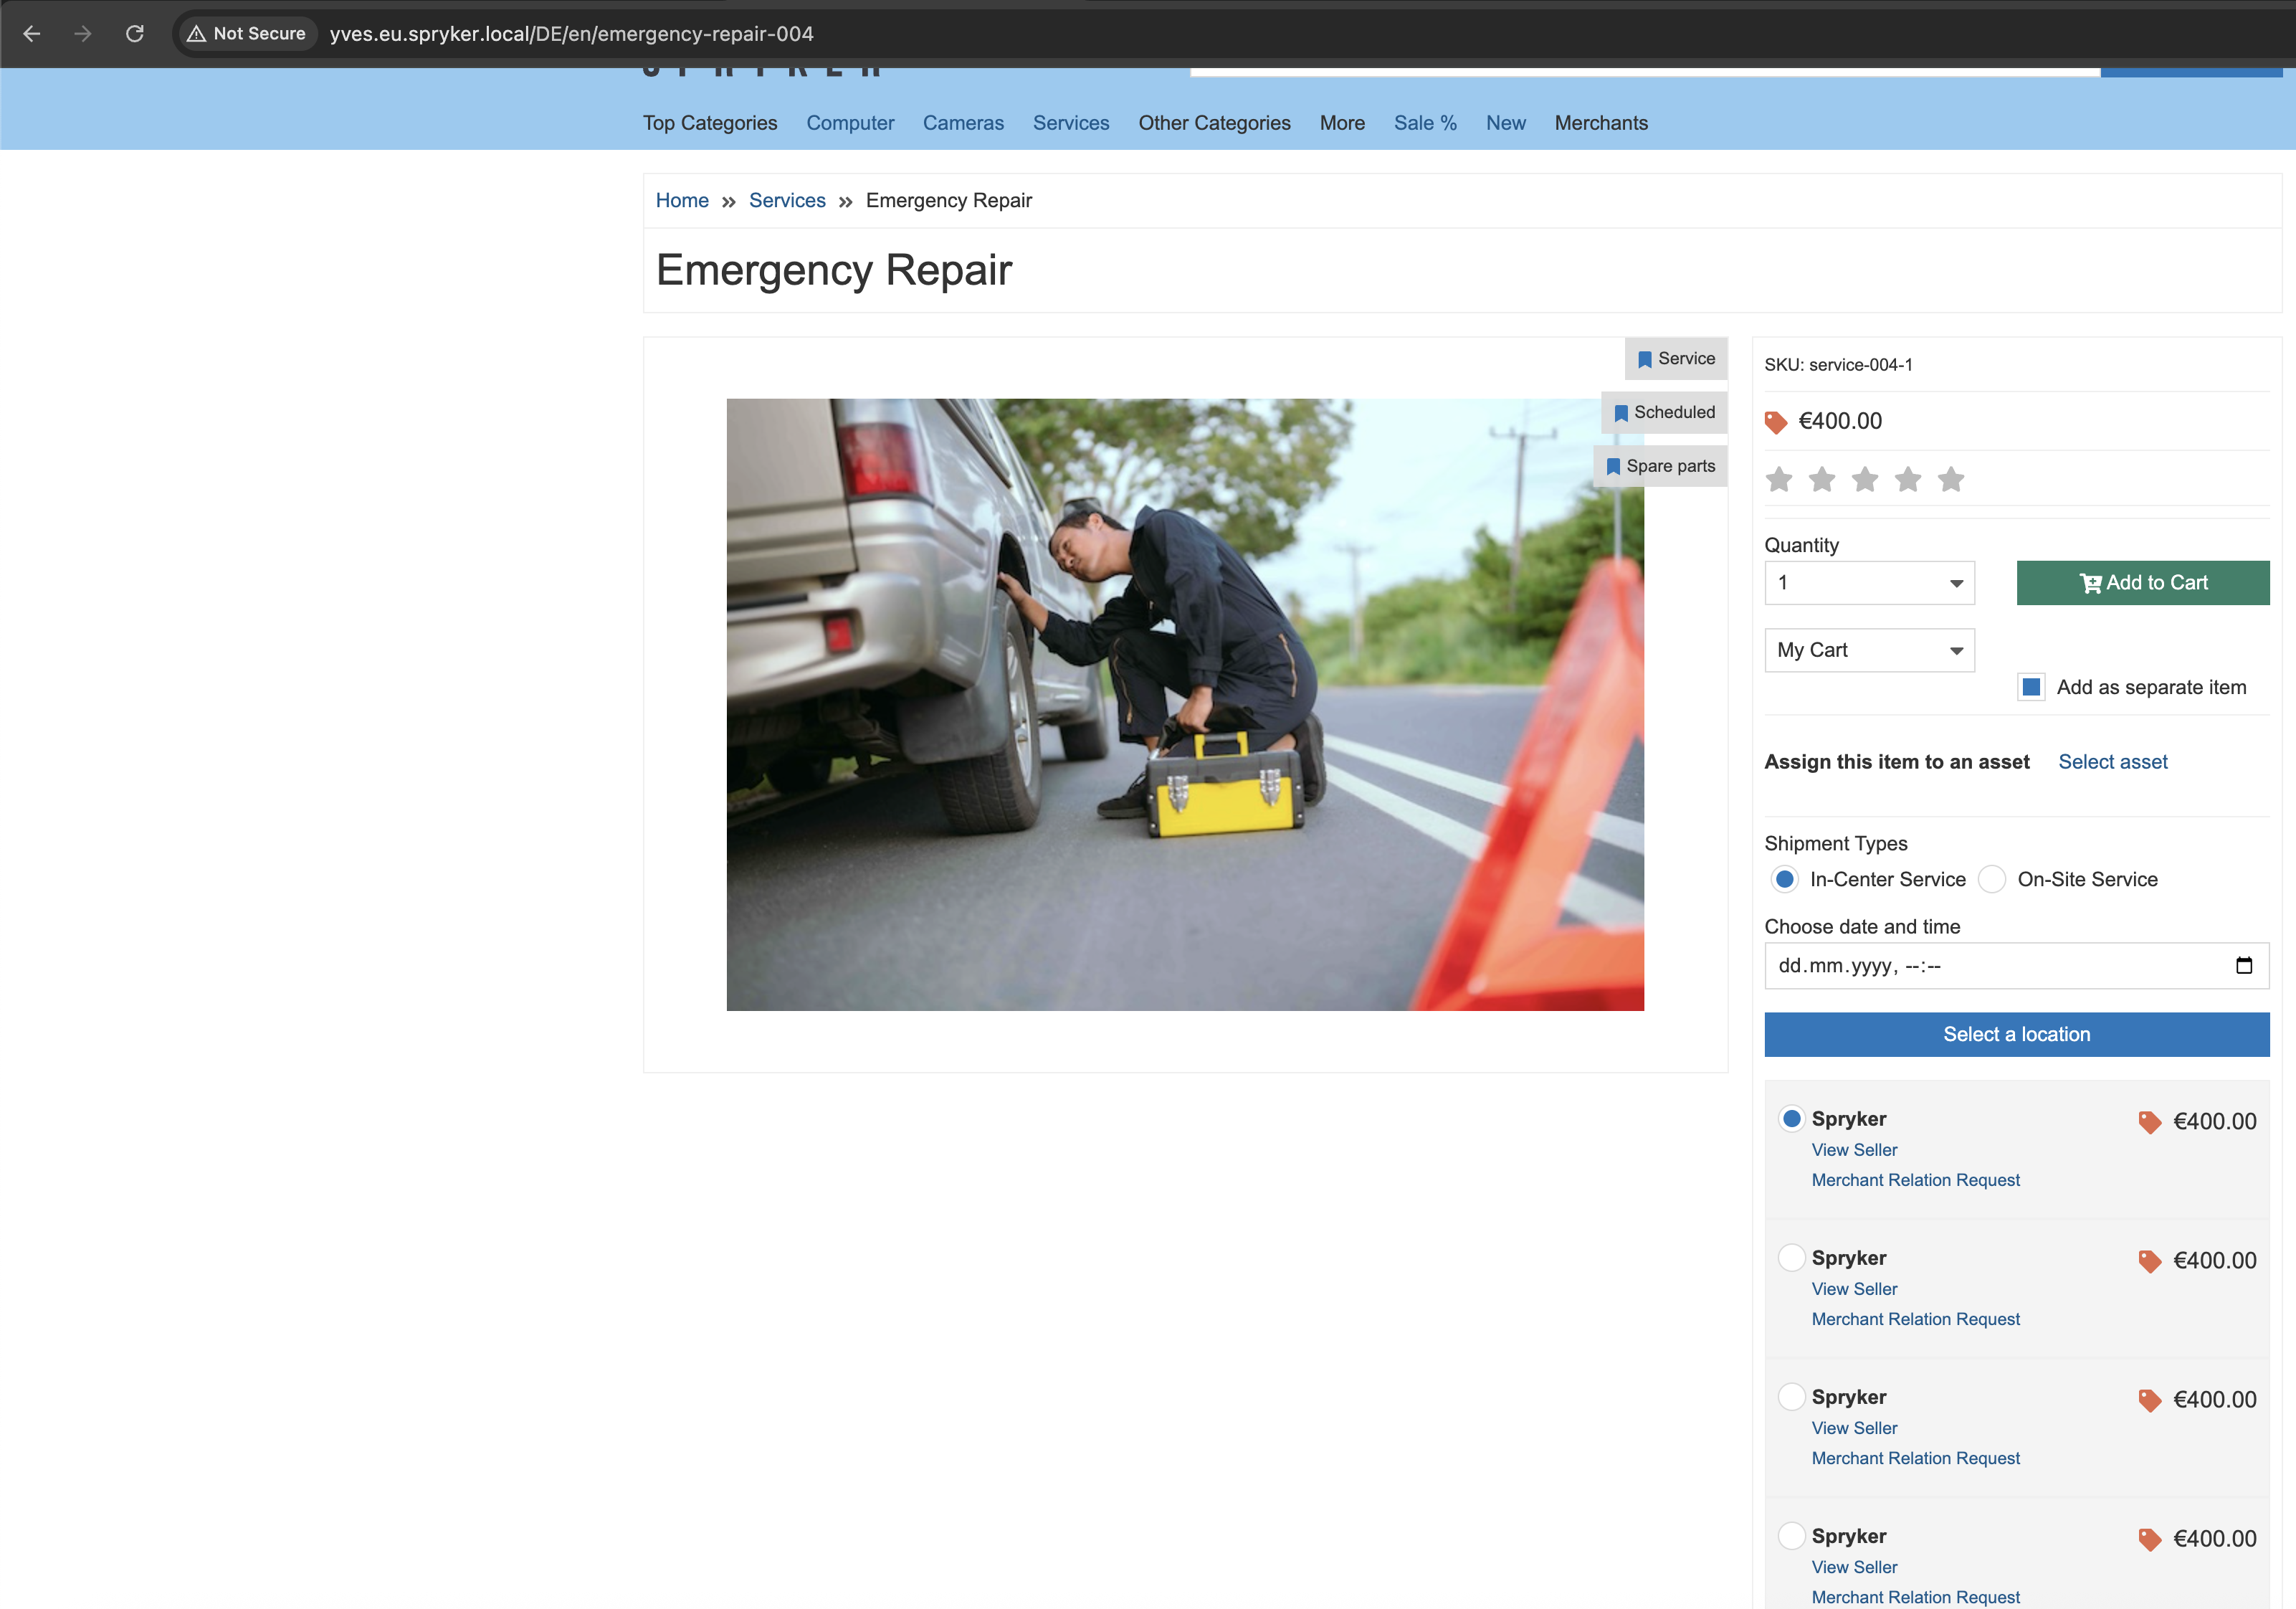This screenshot has height=1609, width=2296.
Task: Click the Scheduled bookmark label icon
Action: [1621, 413]
